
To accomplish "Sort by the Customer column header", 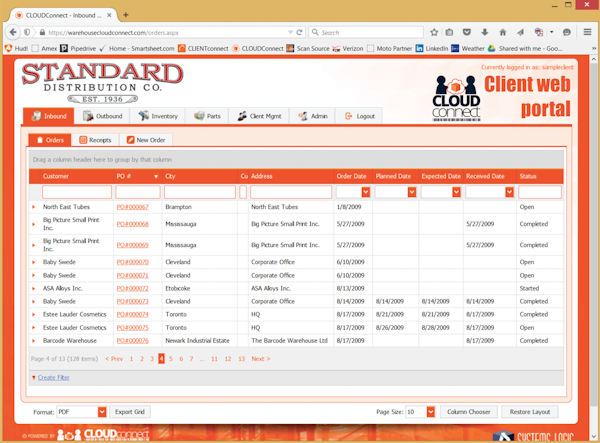I will click(56, 176).
